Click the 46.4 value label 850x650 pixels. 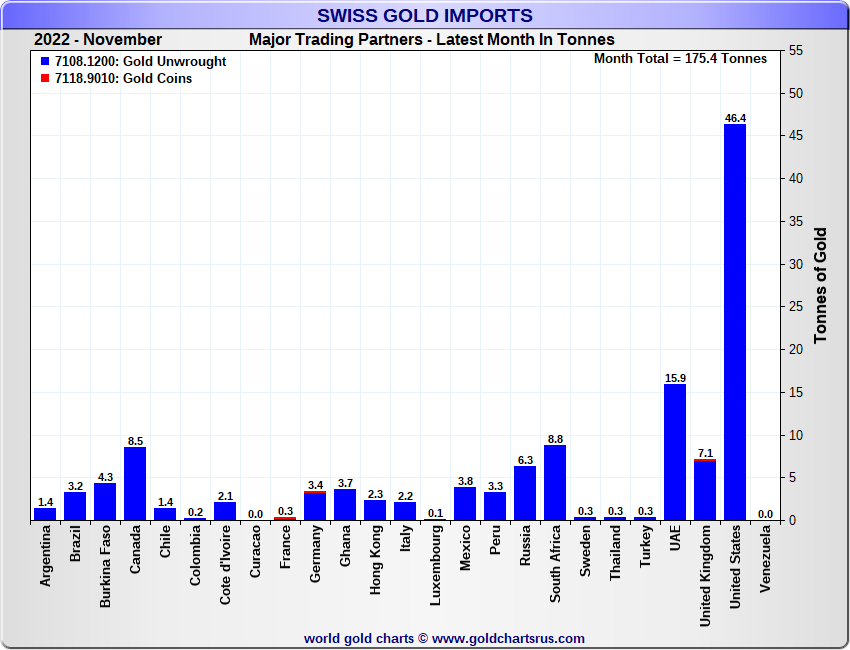pos(735,118)
